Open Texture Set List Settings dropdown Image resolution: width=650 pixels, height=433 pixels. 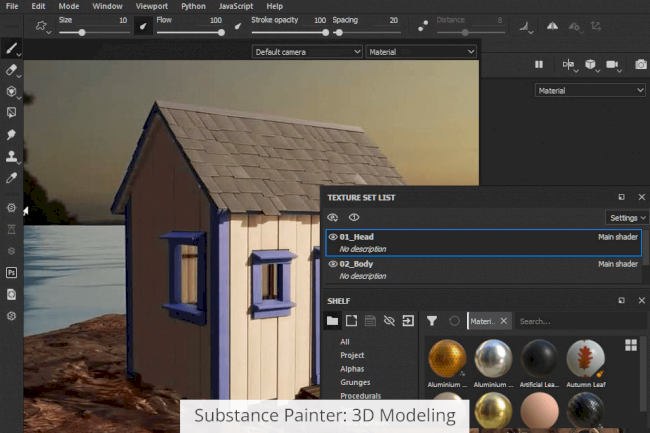tap(627, 218)
